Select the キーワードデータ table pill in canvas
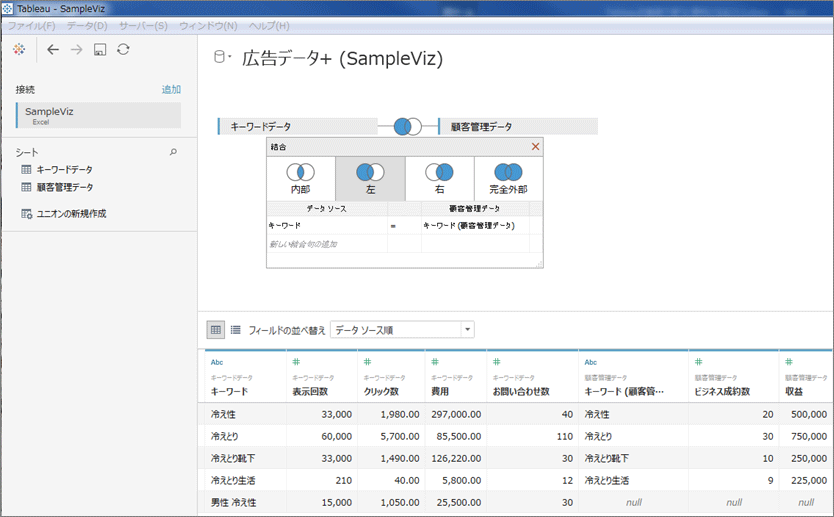The image size is (834, 517). coord(298,127)
